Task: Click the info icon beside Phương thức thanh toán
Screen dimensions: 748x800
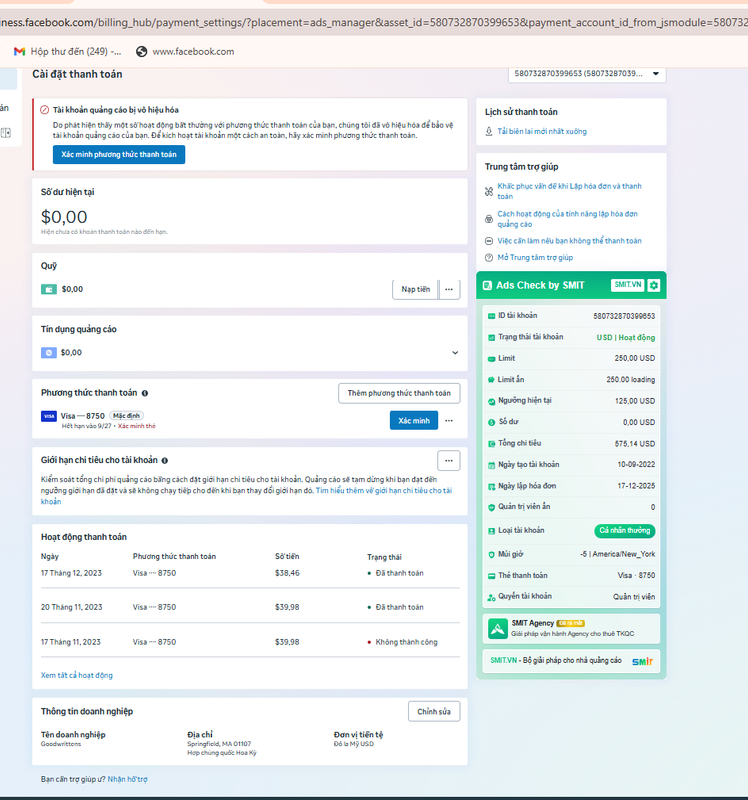Action: tap(145, 393)
